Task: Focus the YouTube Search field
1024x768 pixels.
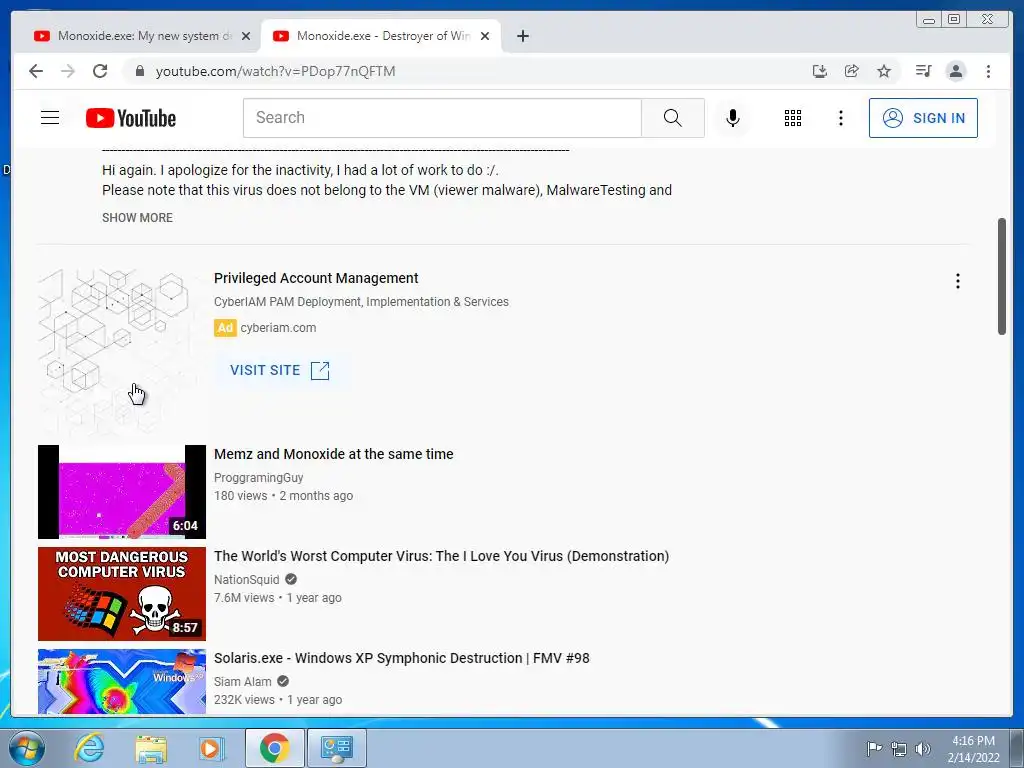Action: coord(442,118)
